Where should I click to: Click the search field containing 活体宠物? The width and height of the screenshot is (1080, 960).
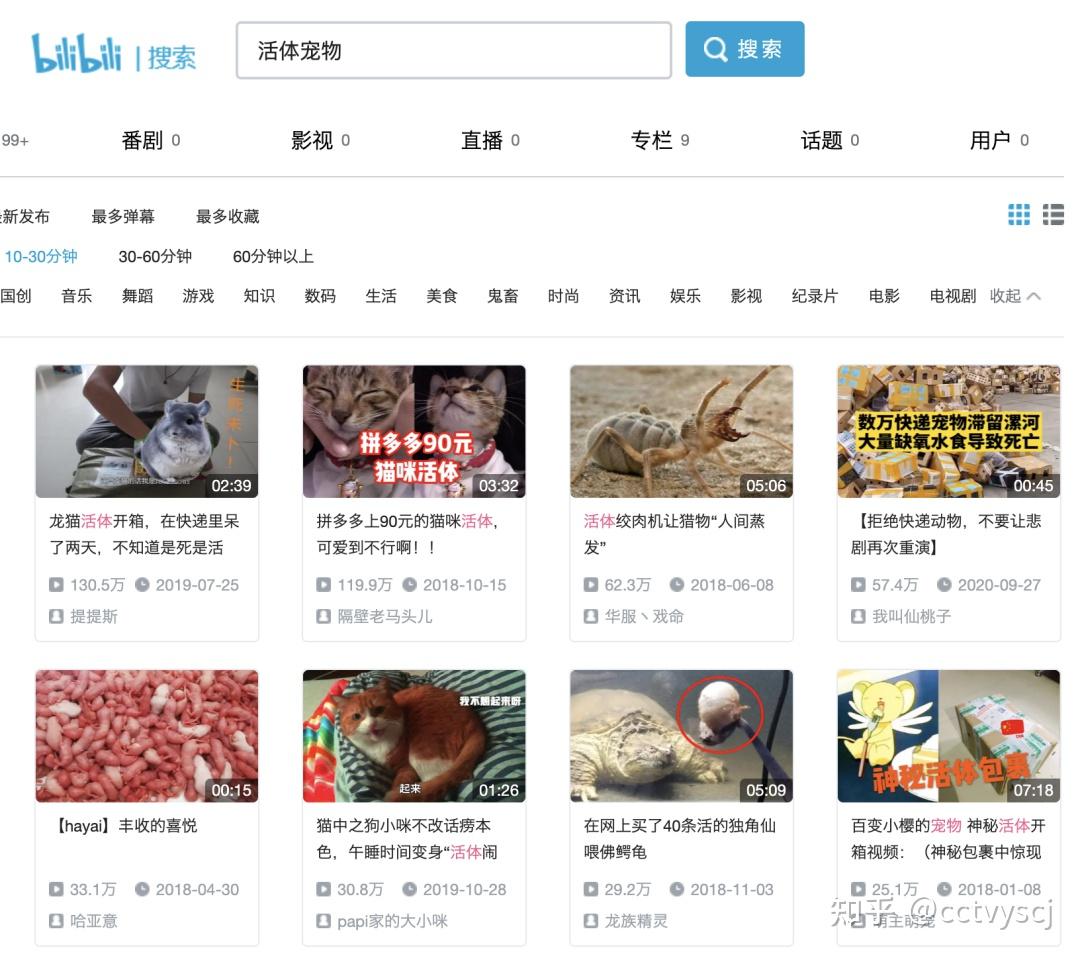click(454, 50)
